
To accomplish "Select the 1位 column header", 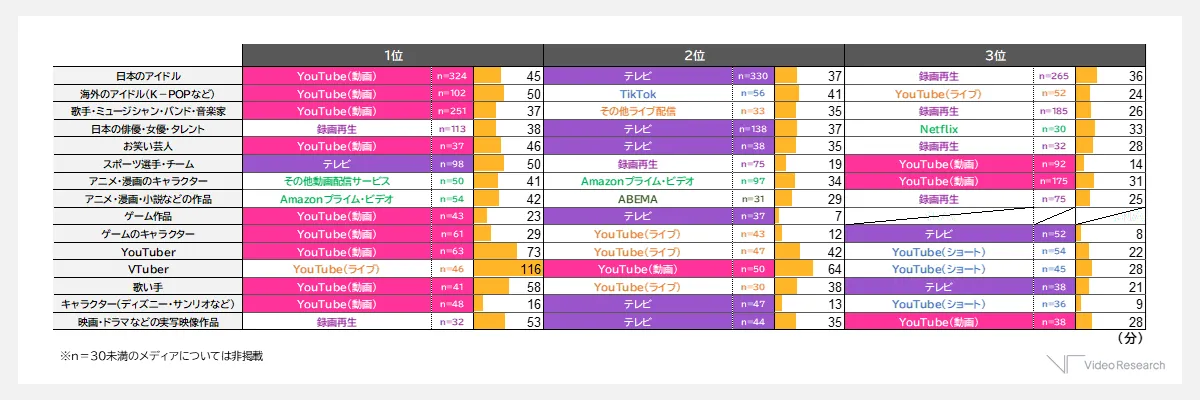I will [393, 55].
